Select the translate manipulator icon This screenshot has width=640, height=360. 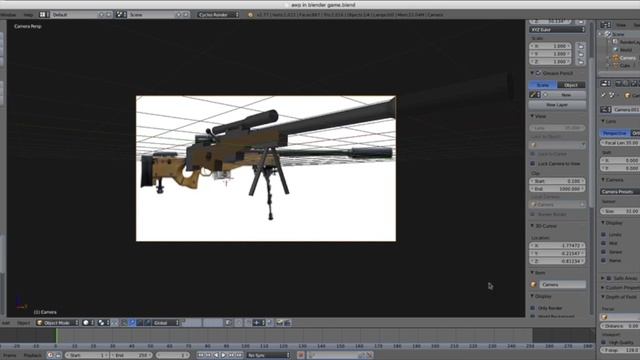(132, 322)
